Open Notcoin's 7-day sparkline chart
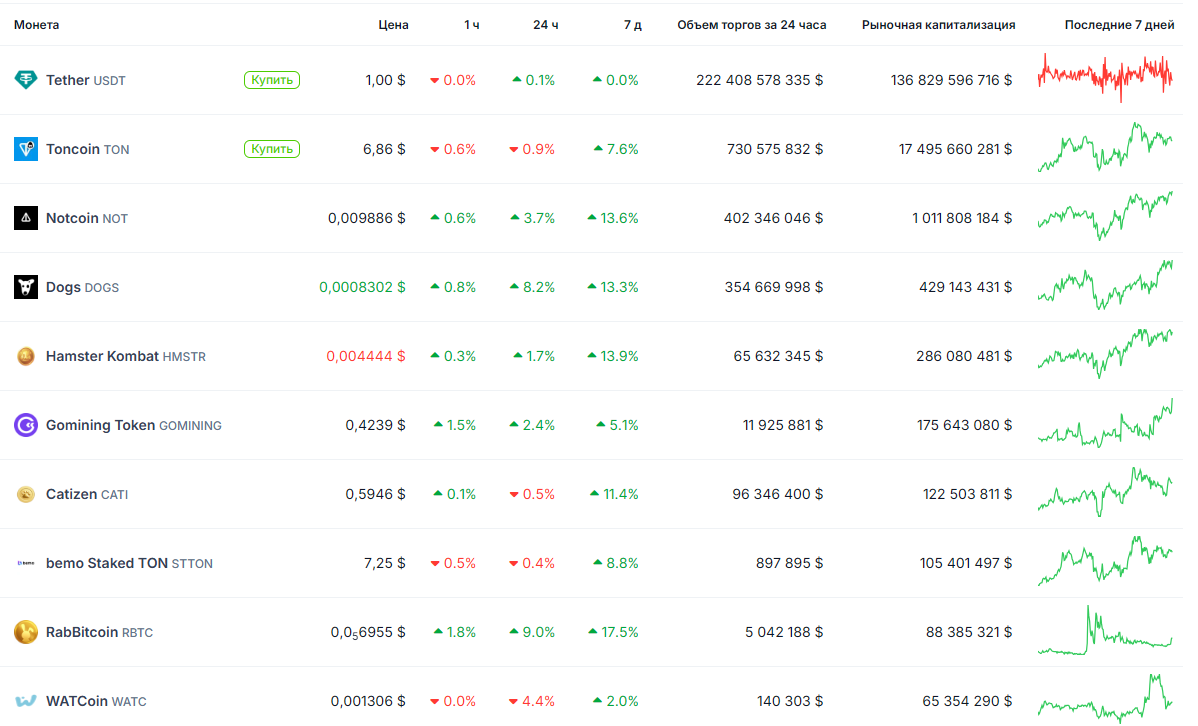This screenshot has height=726, width=1198. click(x=1105, y=216)
